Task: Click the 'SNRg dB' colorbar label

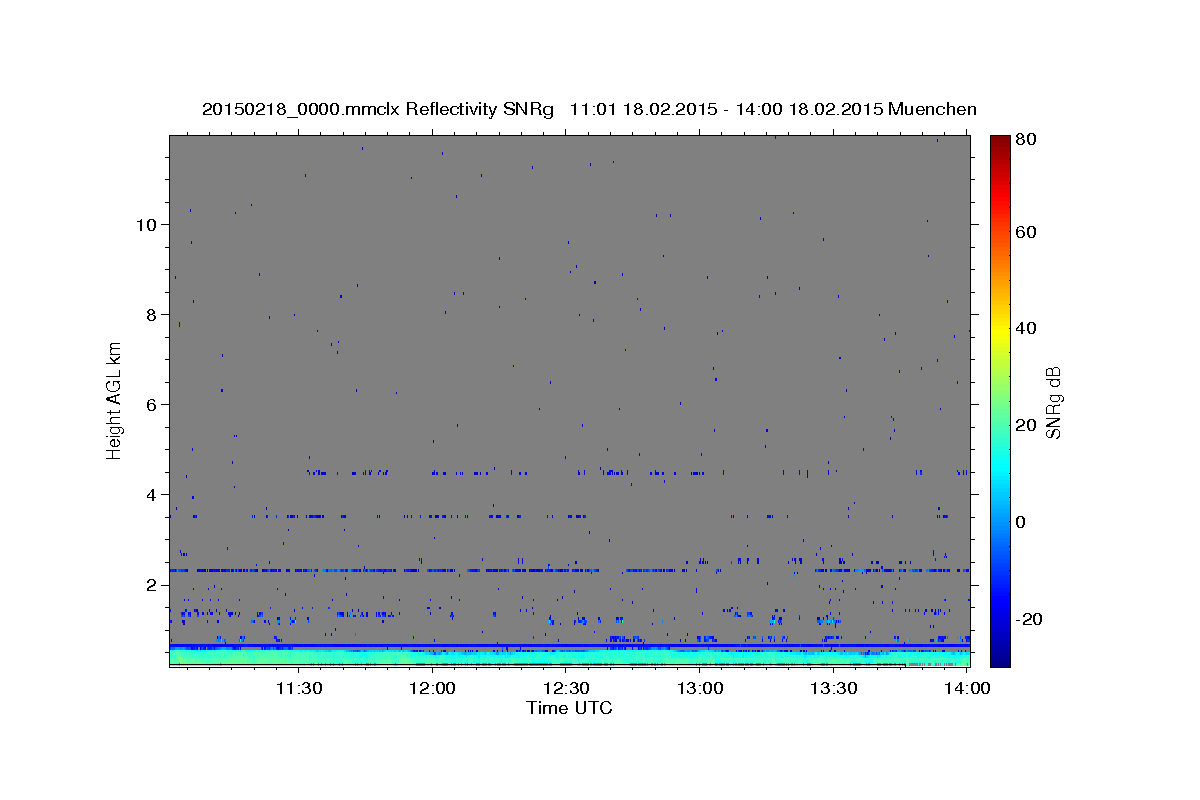Action: (x=1053, y=403)
